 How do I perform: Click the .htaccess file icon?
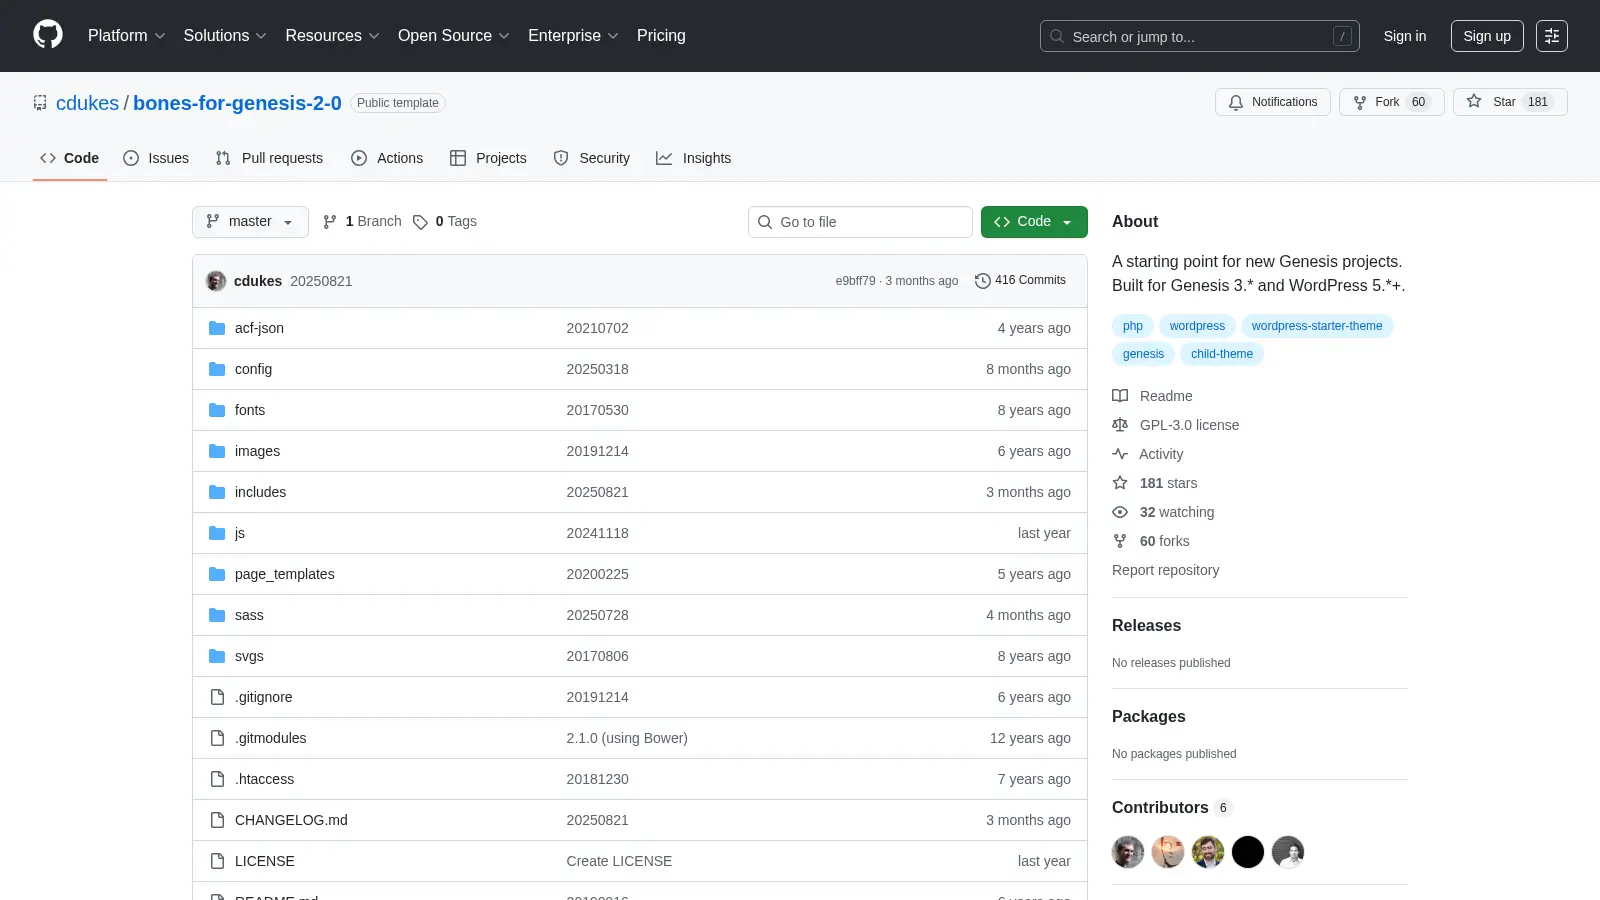[217, 779]
